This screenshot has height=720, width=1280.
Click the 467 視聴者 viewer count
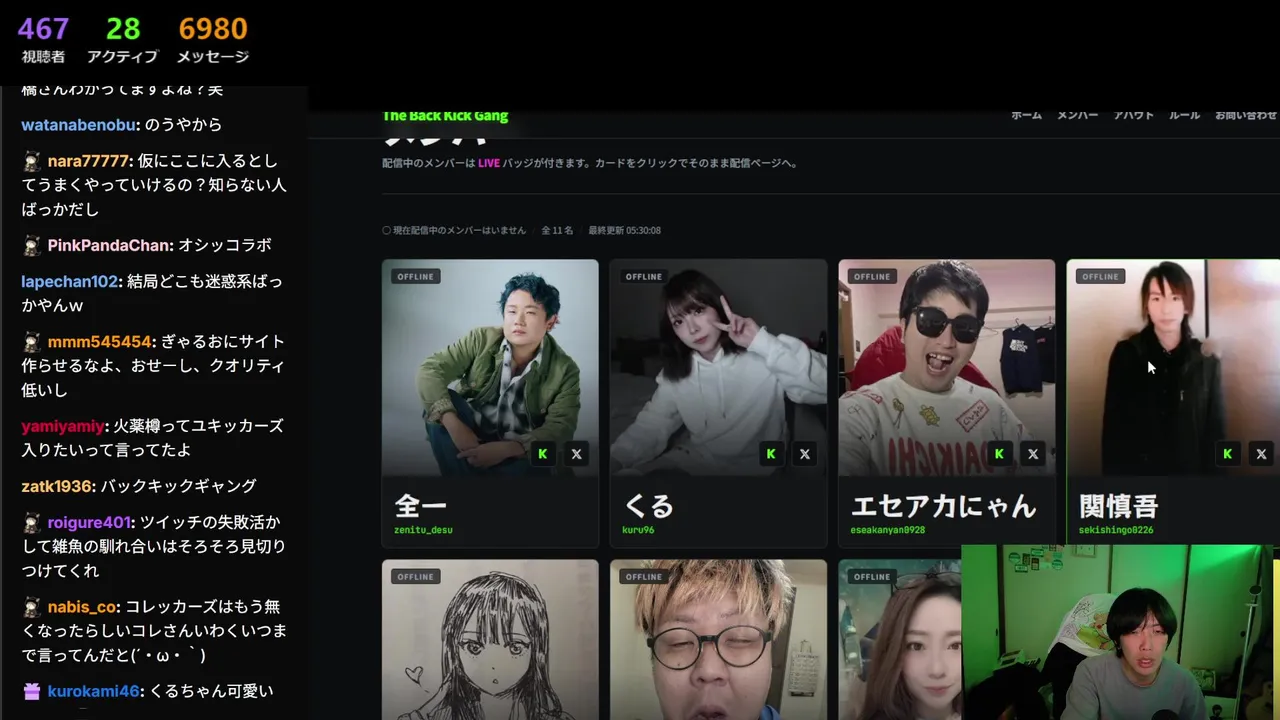click(43, 40)
